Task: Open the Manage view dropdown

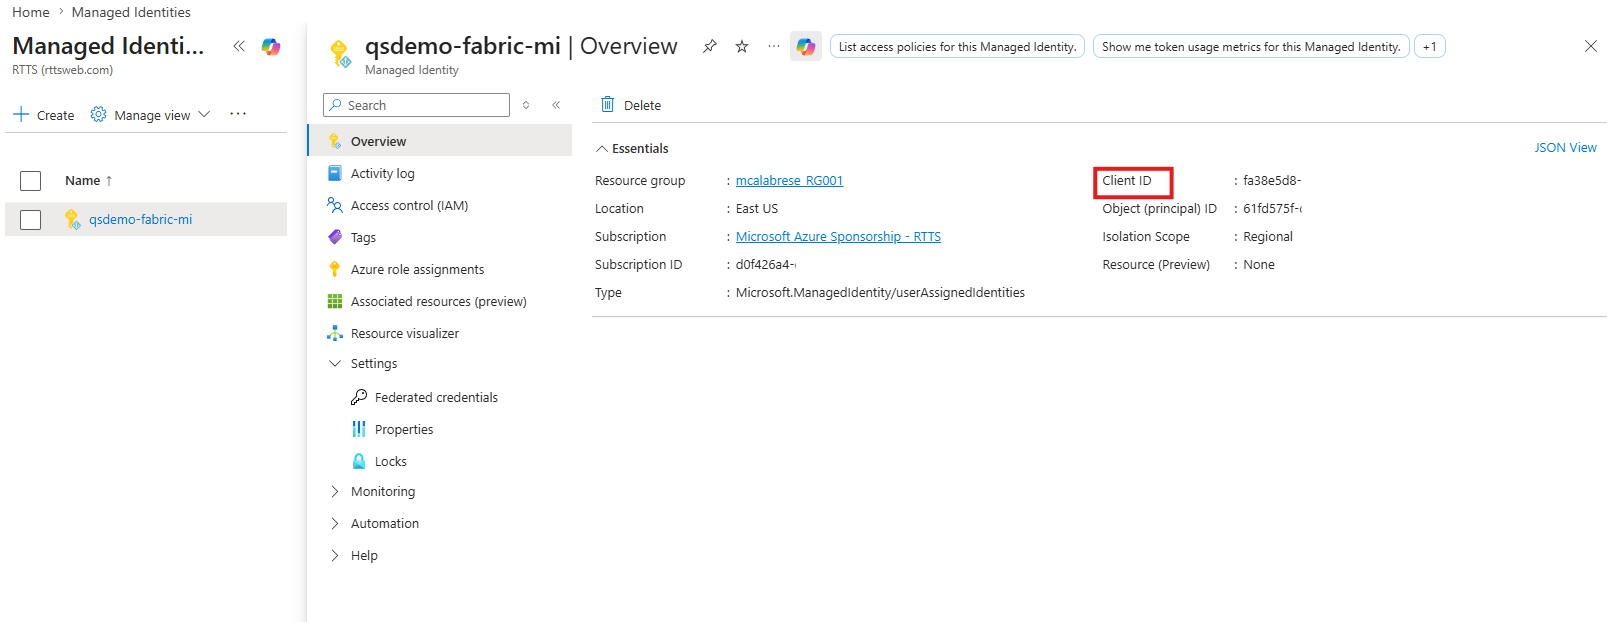Action: point(151,115)
